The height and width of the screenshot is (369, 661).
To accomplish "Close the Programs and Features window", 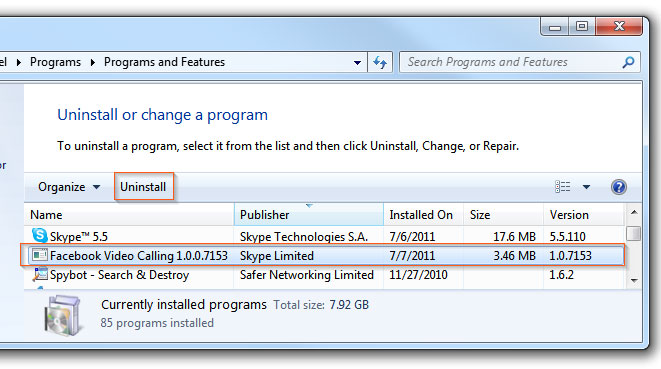I will tap(619, 26).
